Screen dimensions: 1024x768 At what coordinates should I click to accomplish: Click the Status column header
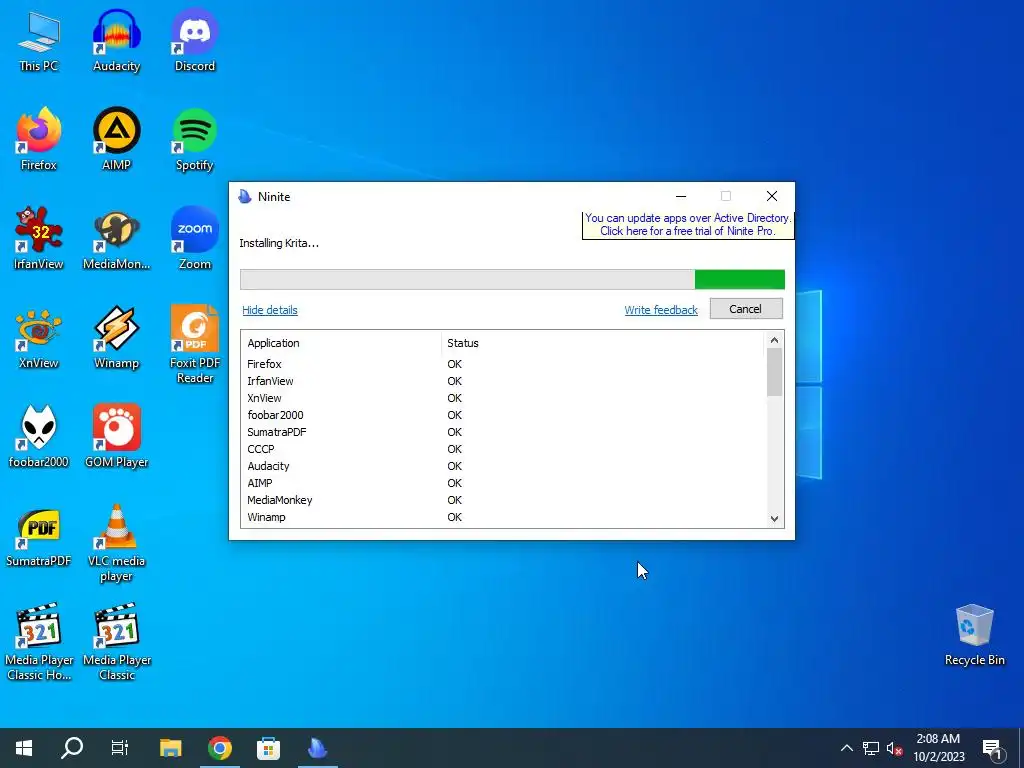(x=602, y=343)
